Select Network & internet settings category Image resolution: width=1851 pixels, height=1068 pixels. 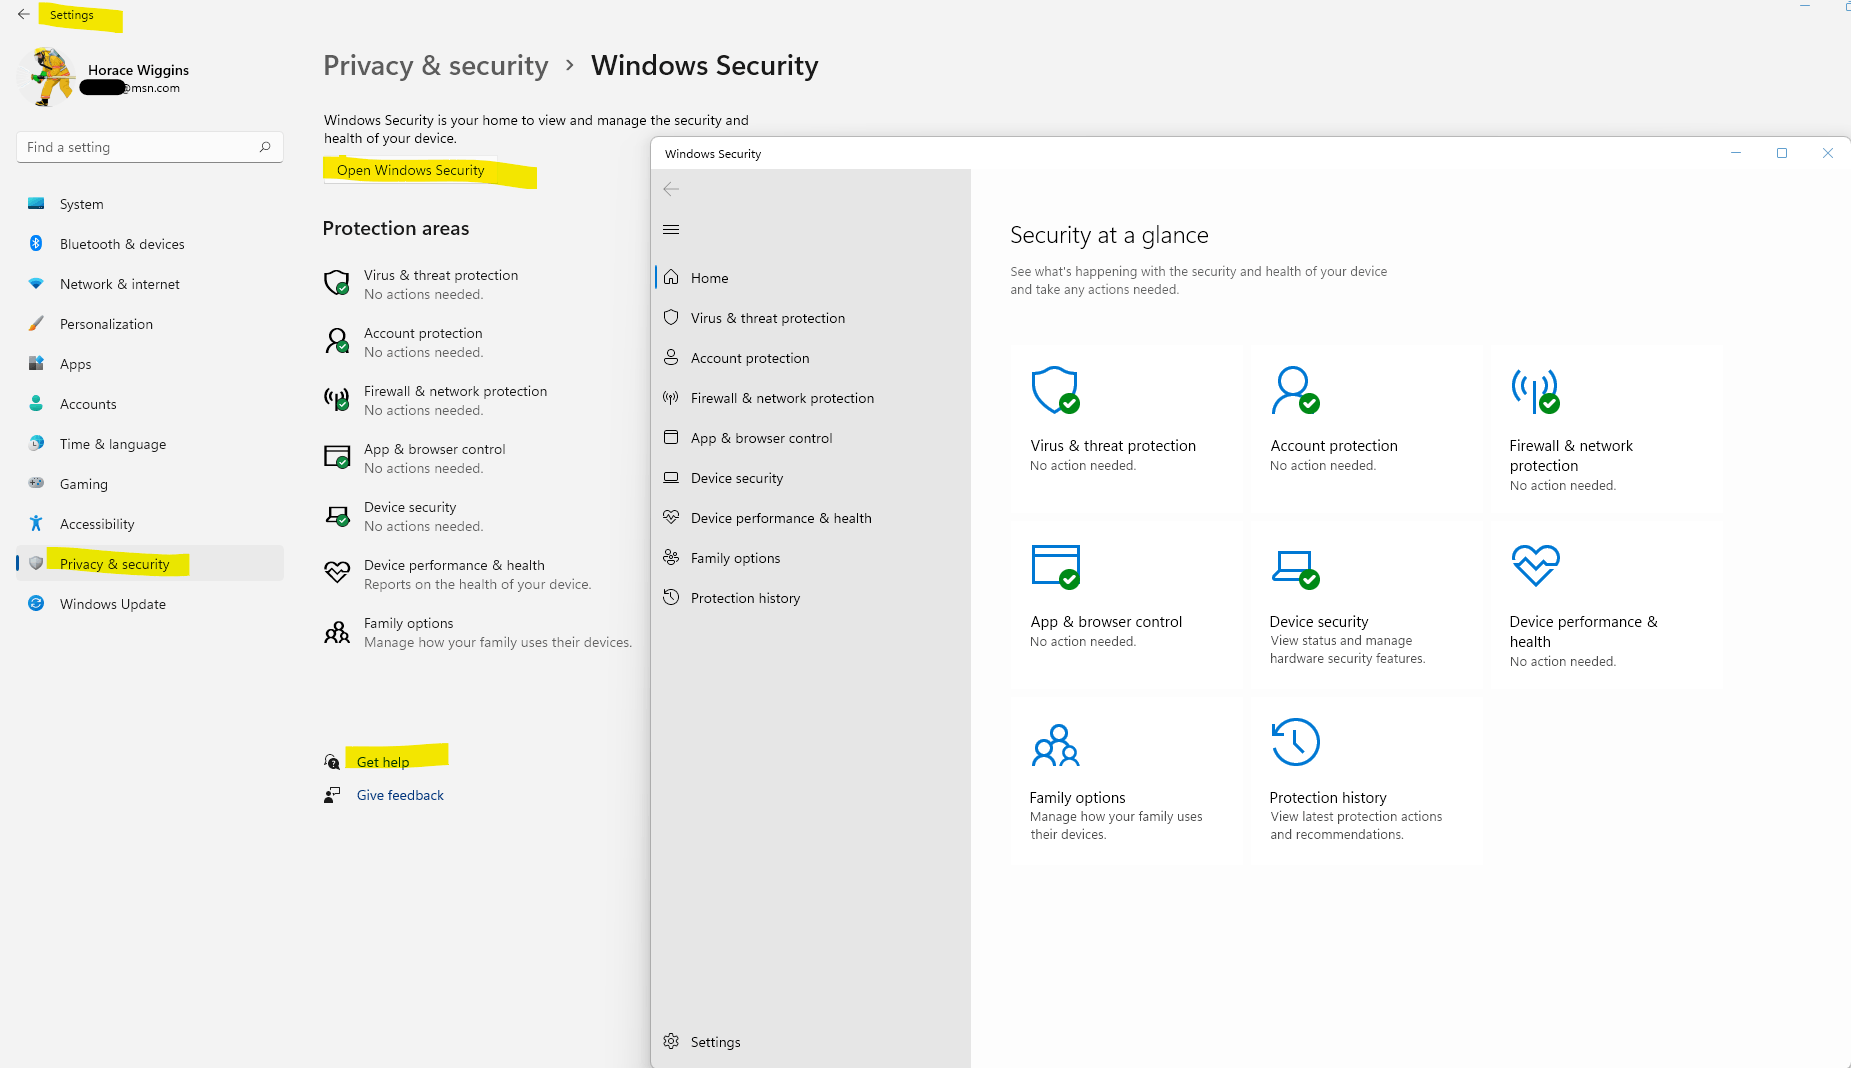pyautogui.click(x=150, y=284)
